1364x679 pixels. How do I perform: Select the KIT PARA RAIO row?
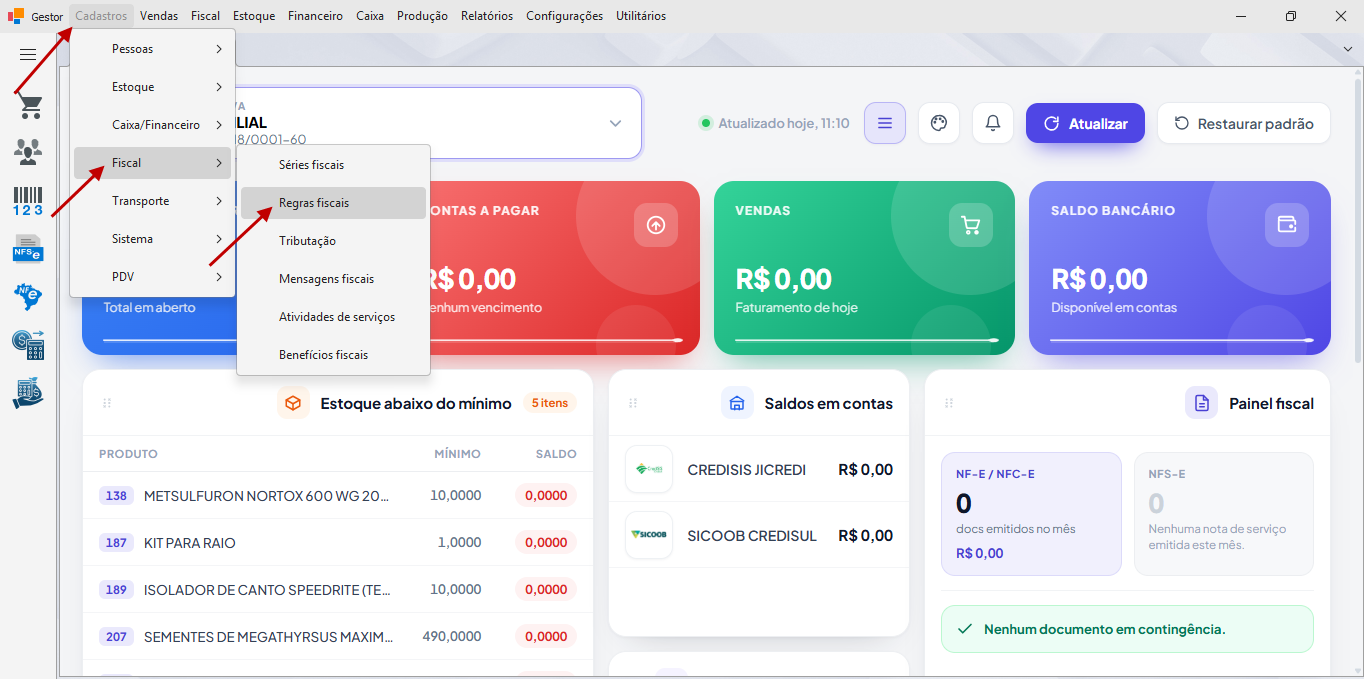click(338, 542)
